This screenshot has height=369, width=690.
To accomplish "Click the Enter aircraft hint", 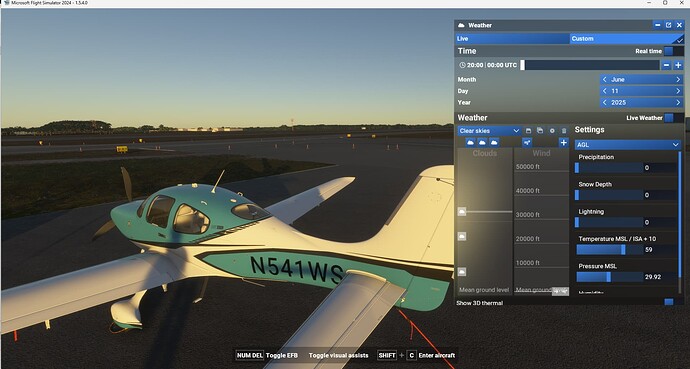I will pos(416,355).
